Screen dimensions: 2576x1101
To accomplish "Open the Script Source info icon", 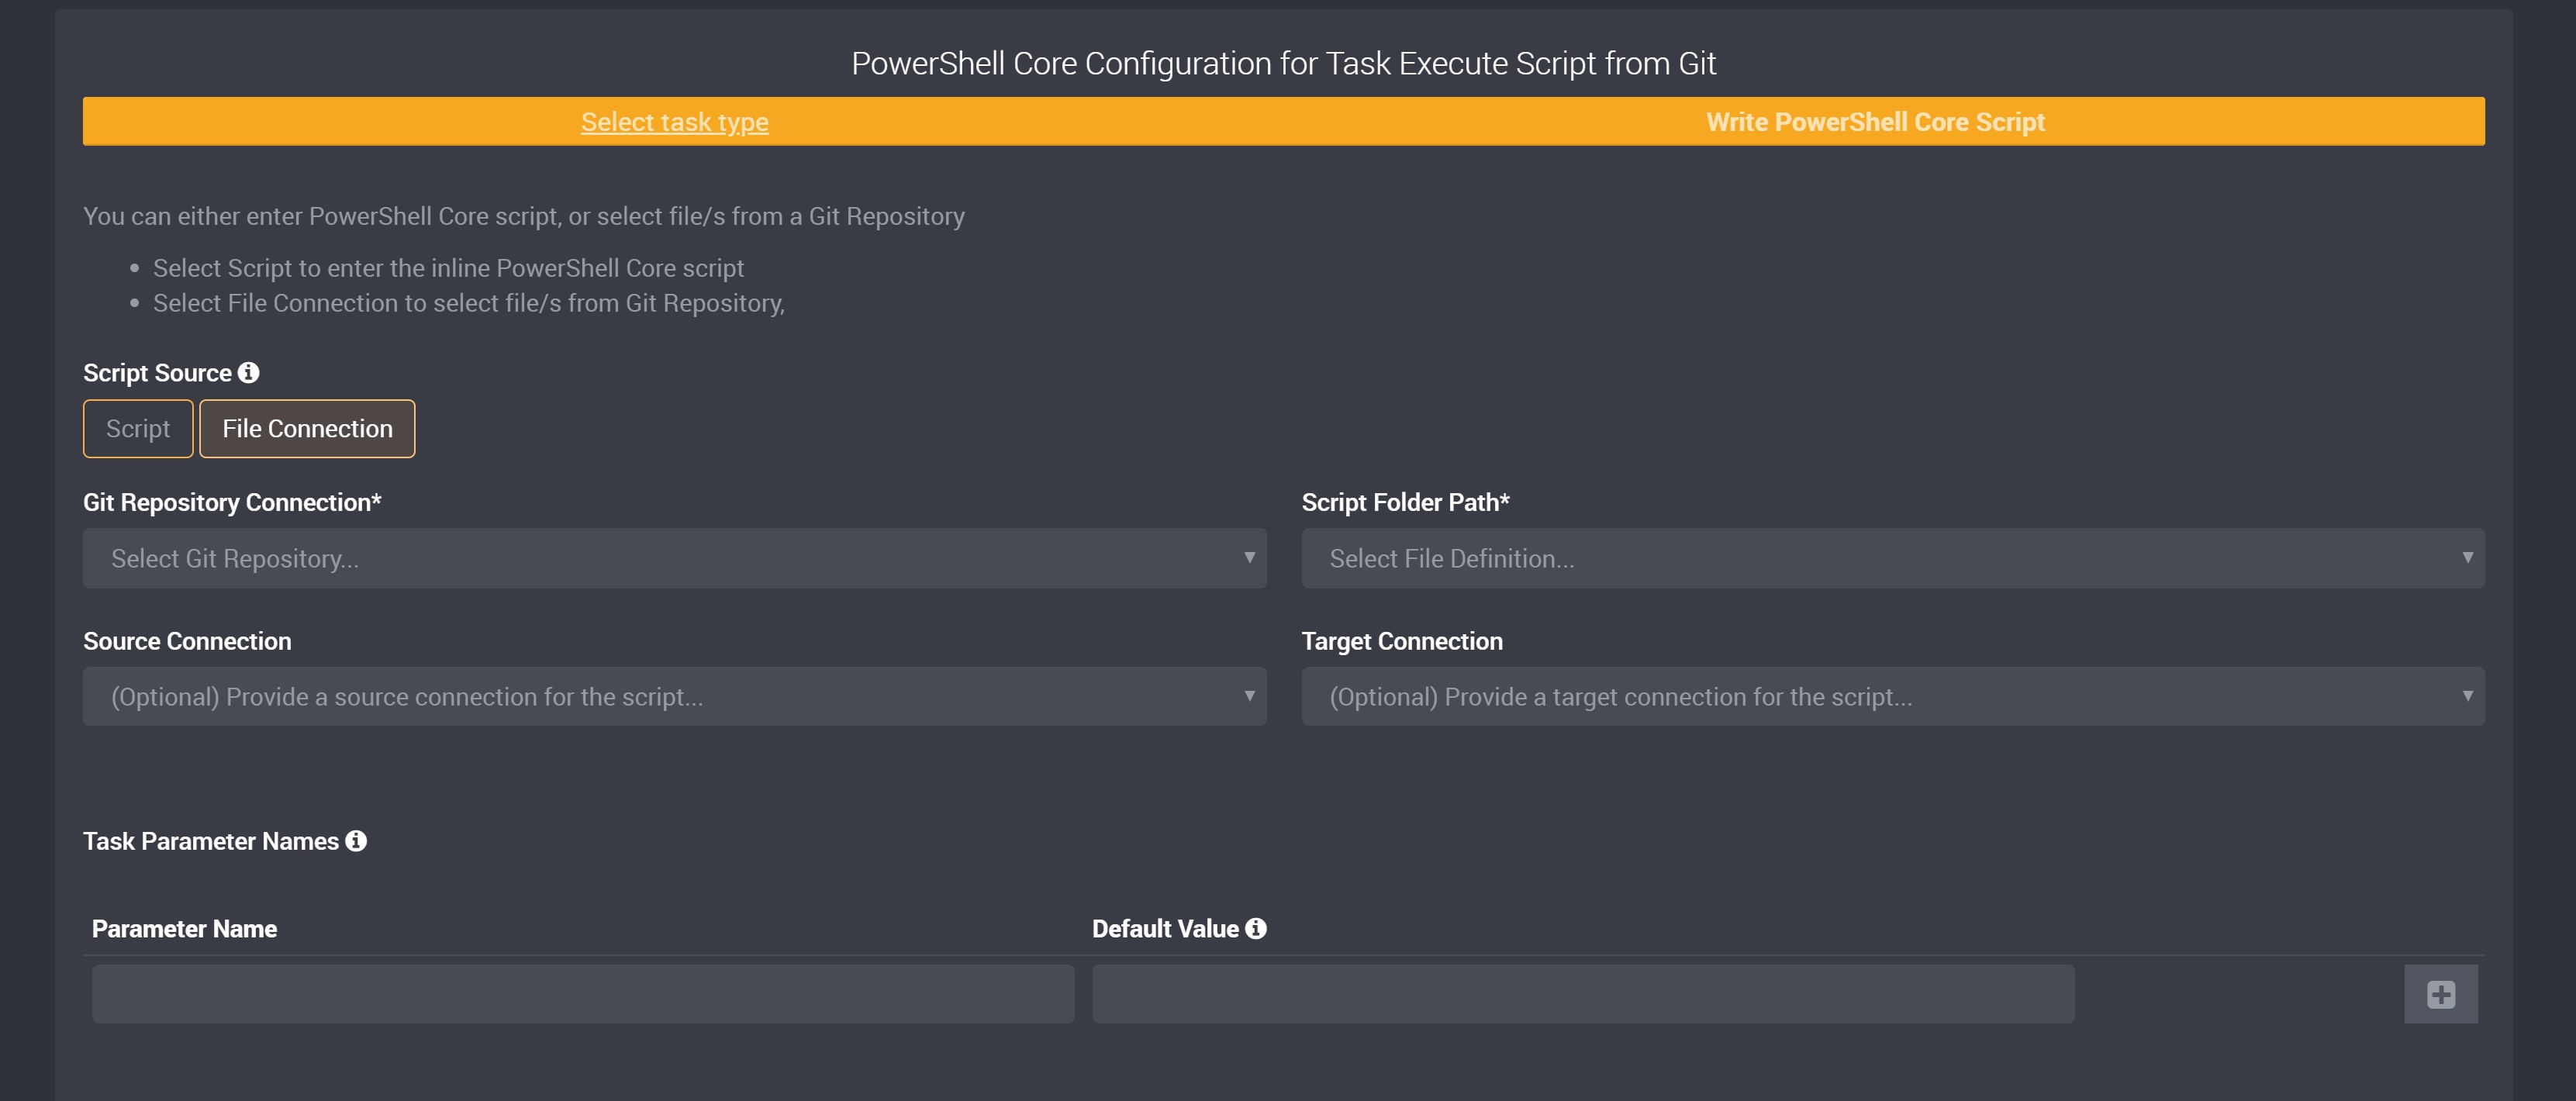I will [248, 373].
